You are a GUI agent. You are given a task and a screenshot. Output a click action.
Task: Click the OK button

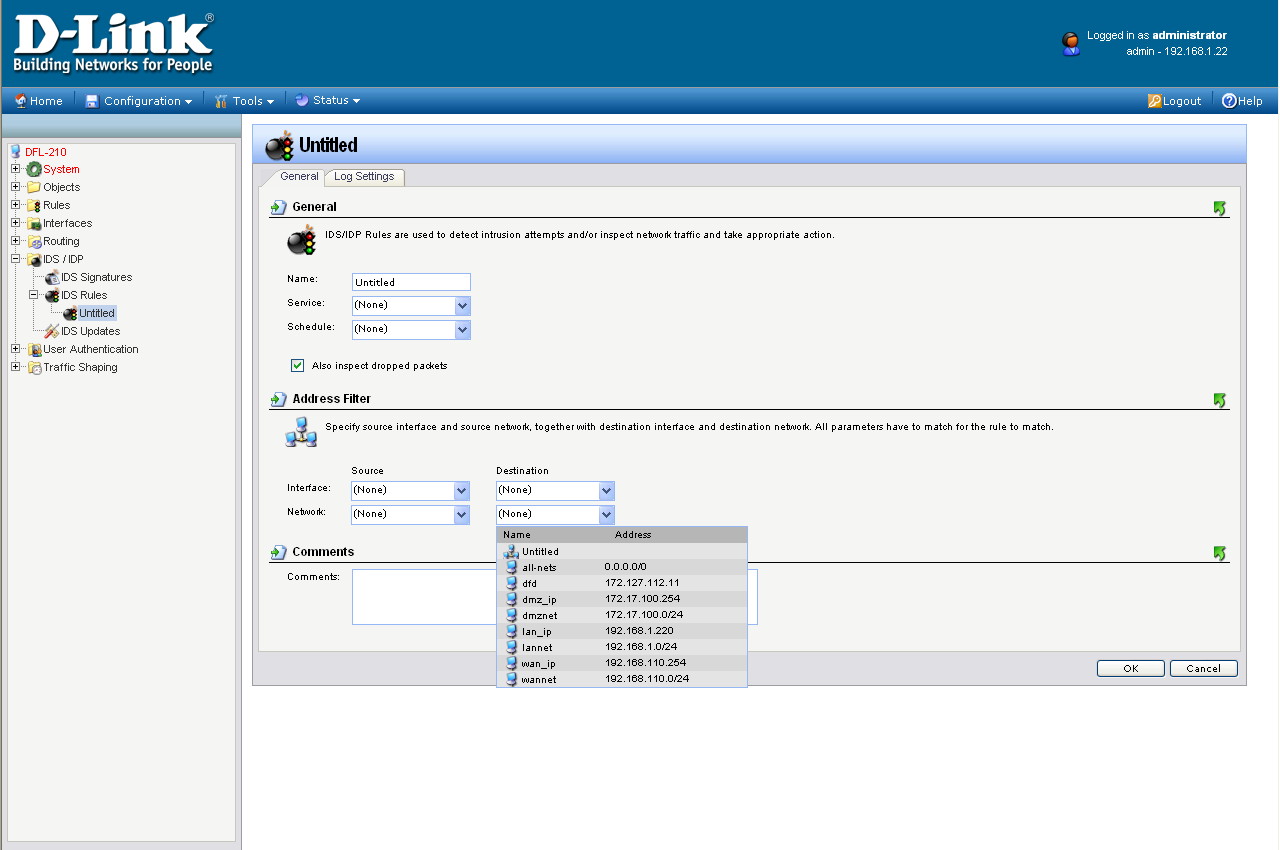[x=1131, y=669]
